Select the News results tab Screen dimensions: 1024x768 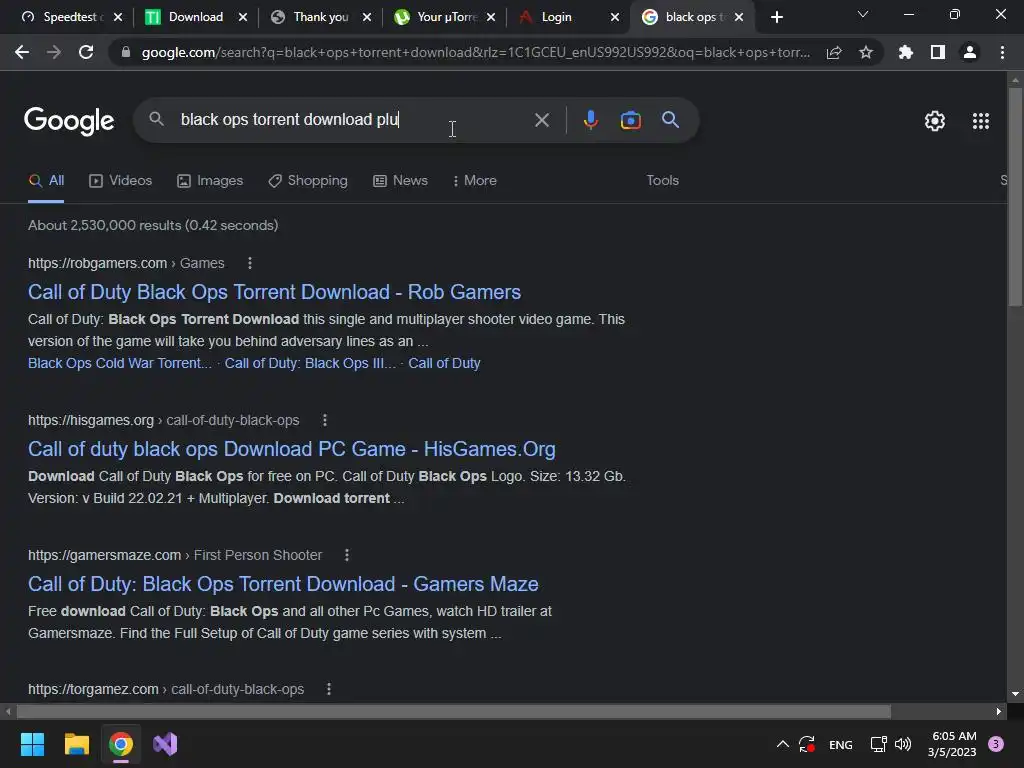pyautogui.click(x=400, y=181)
